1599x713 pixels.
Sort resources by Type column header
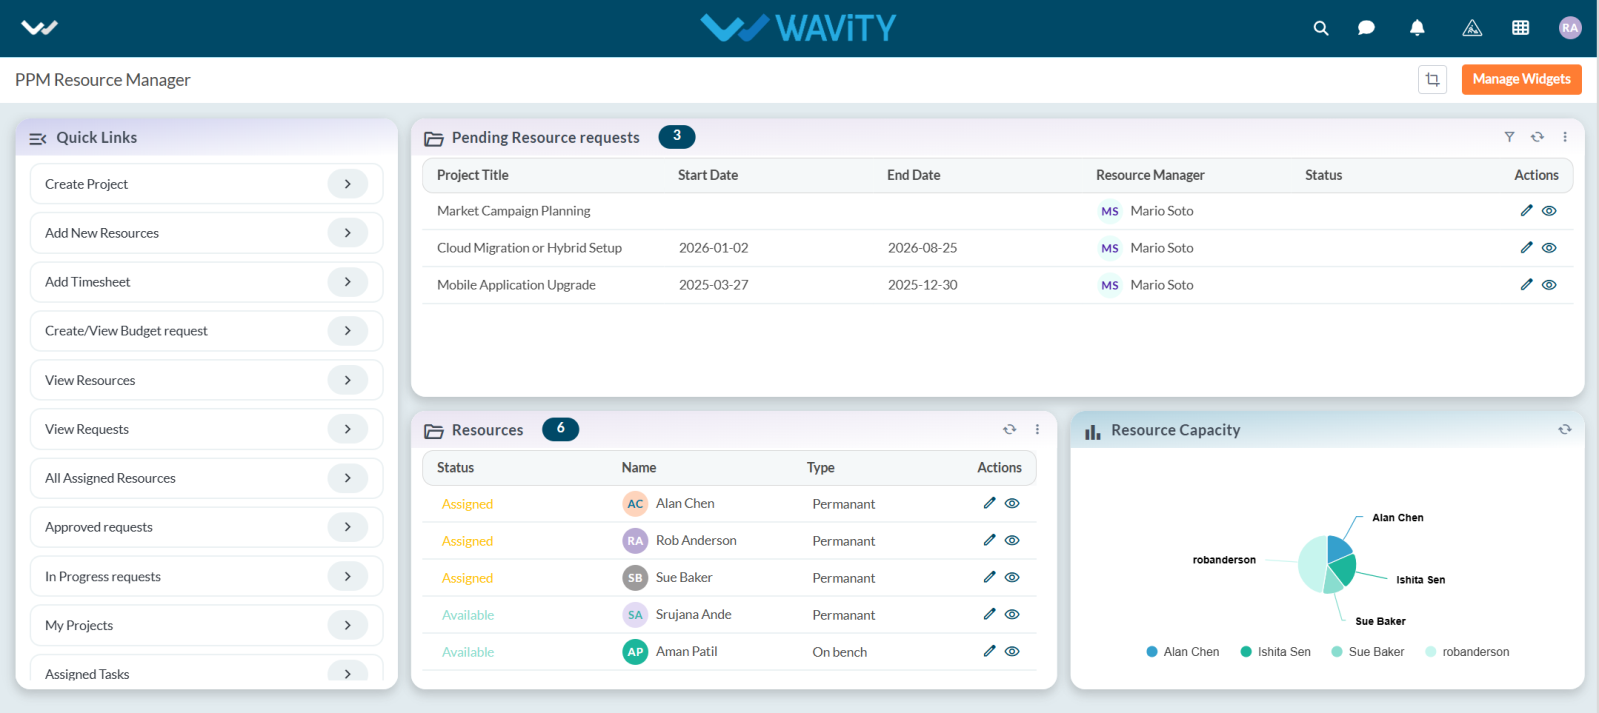pyautogui.click(x=821, y=468)
